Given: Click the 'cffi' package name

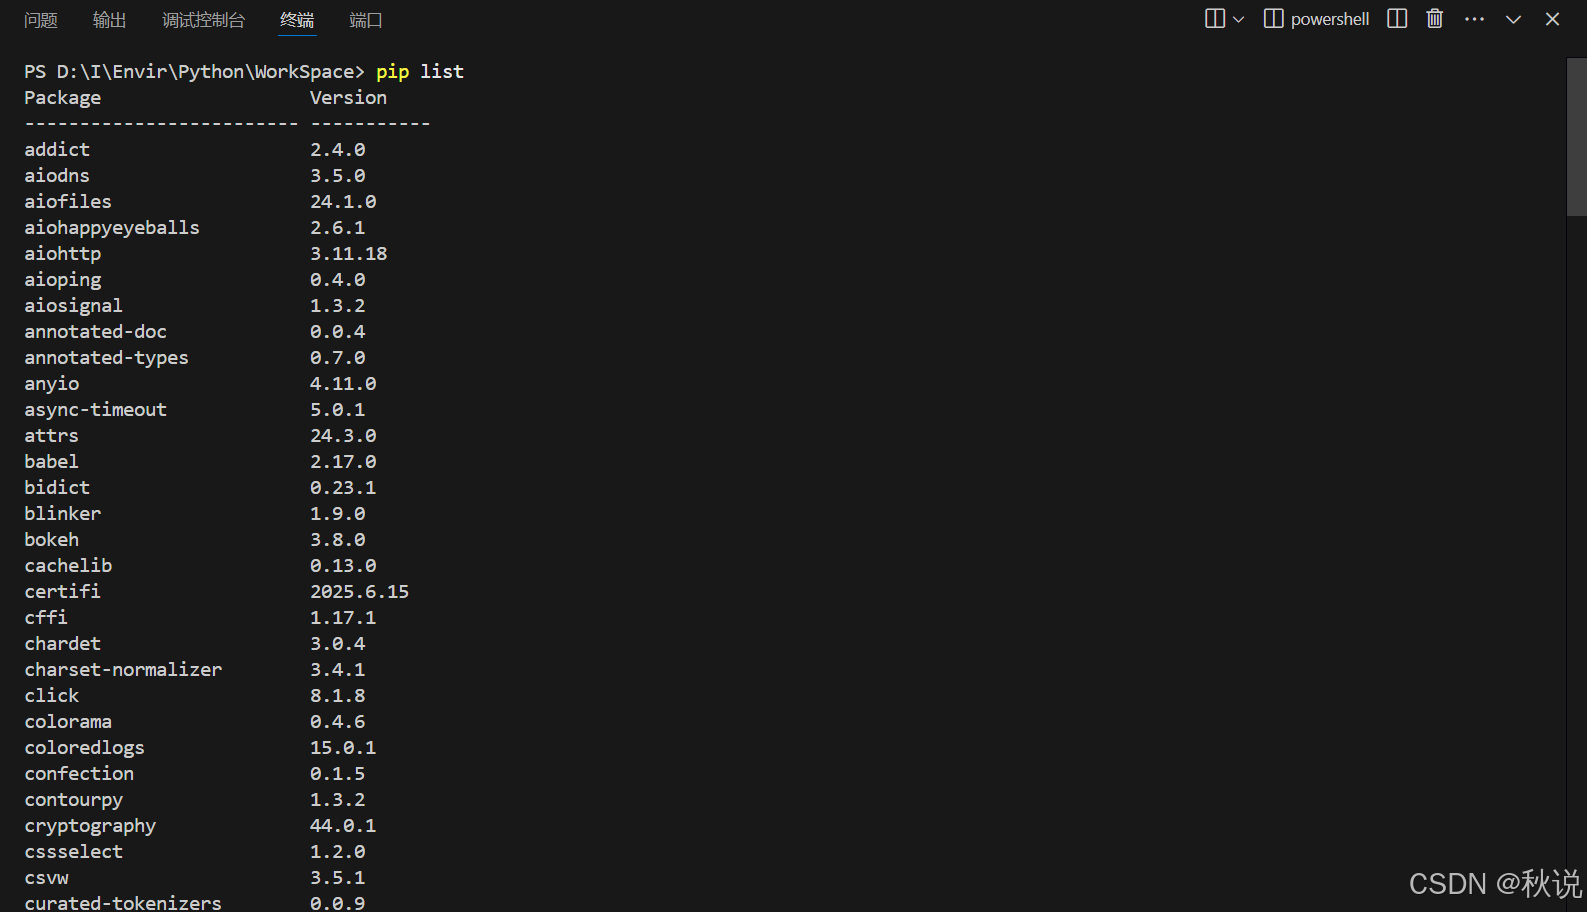Looking at the screenshot, I should [x=46, y=617].
